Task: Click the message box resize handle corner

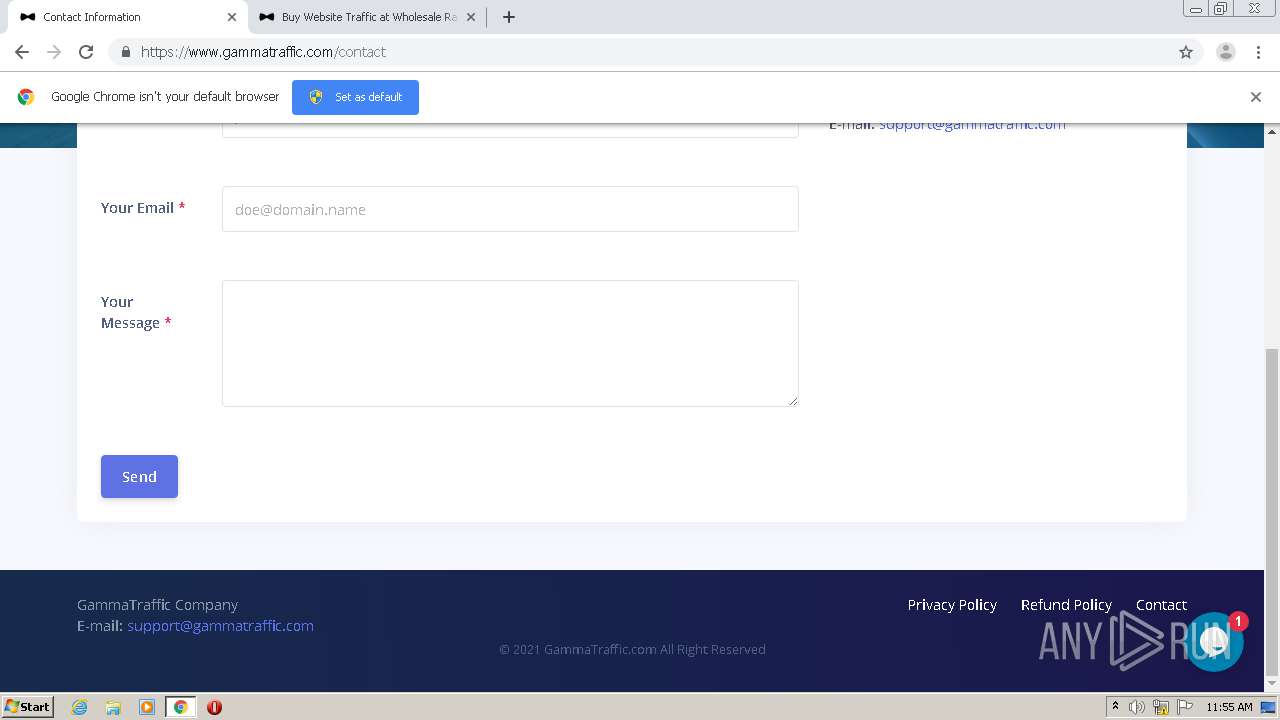Action: tap(793, 401)
